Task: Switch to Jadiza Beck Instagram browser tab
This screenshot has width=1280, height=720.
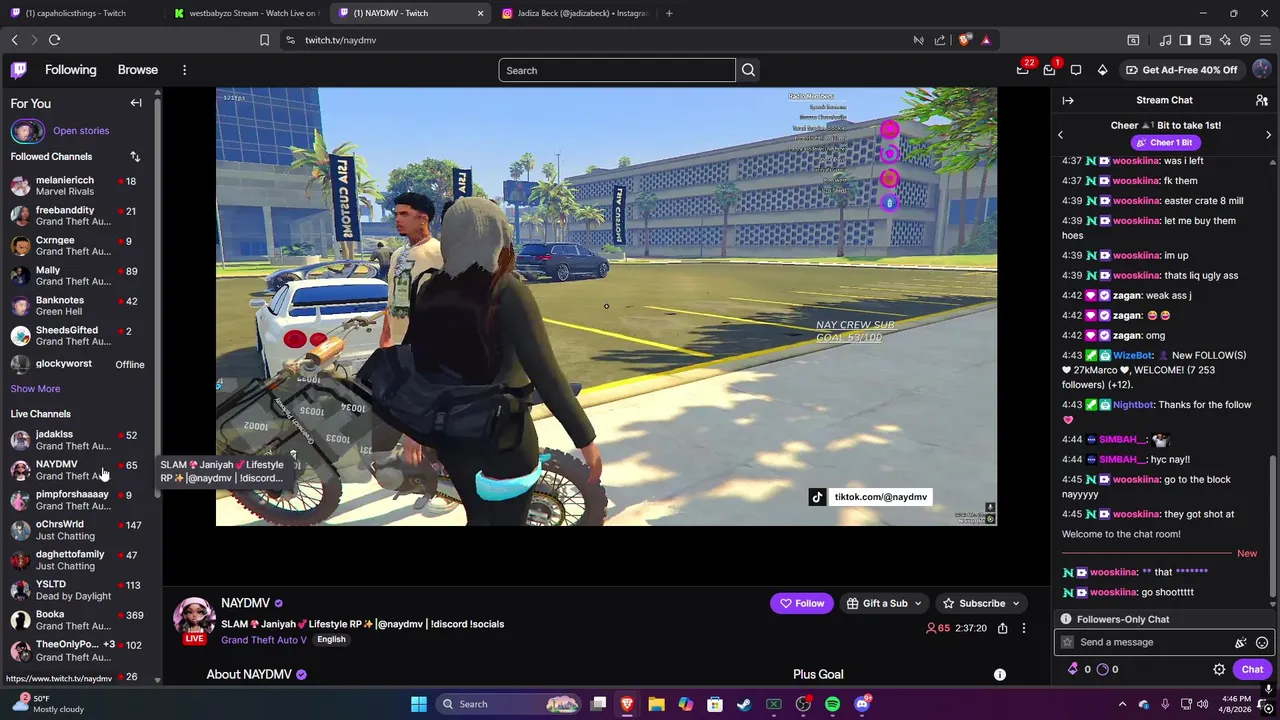Action: [574, 13]
